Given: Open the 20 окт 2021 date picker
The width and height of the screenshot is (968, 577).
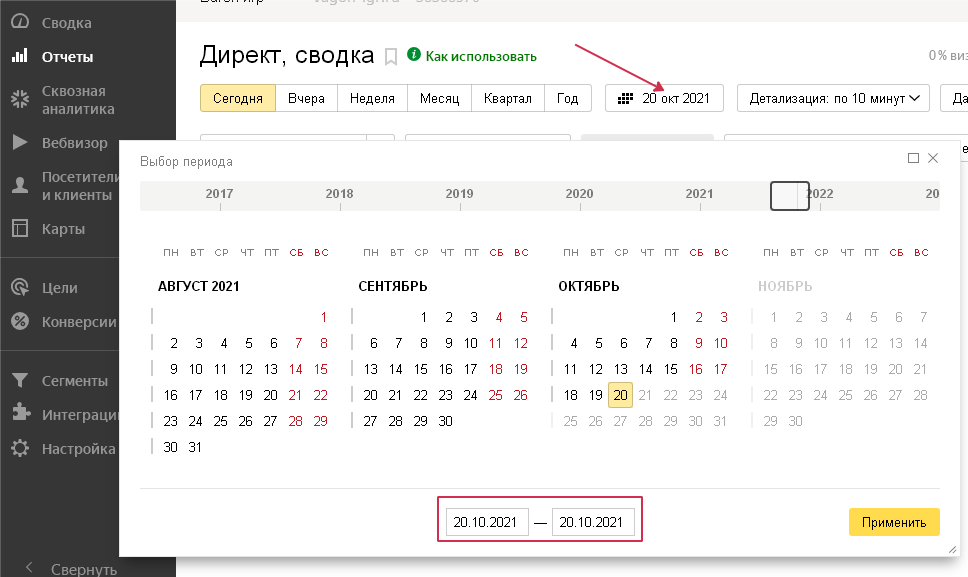Looking at the screenshot, I should [x=664, y=98].
